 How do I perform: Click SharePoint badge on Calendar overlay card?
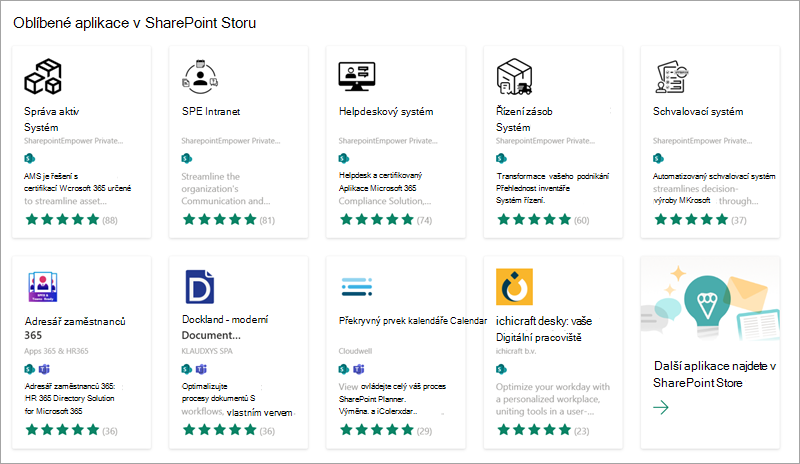point(344,369)
